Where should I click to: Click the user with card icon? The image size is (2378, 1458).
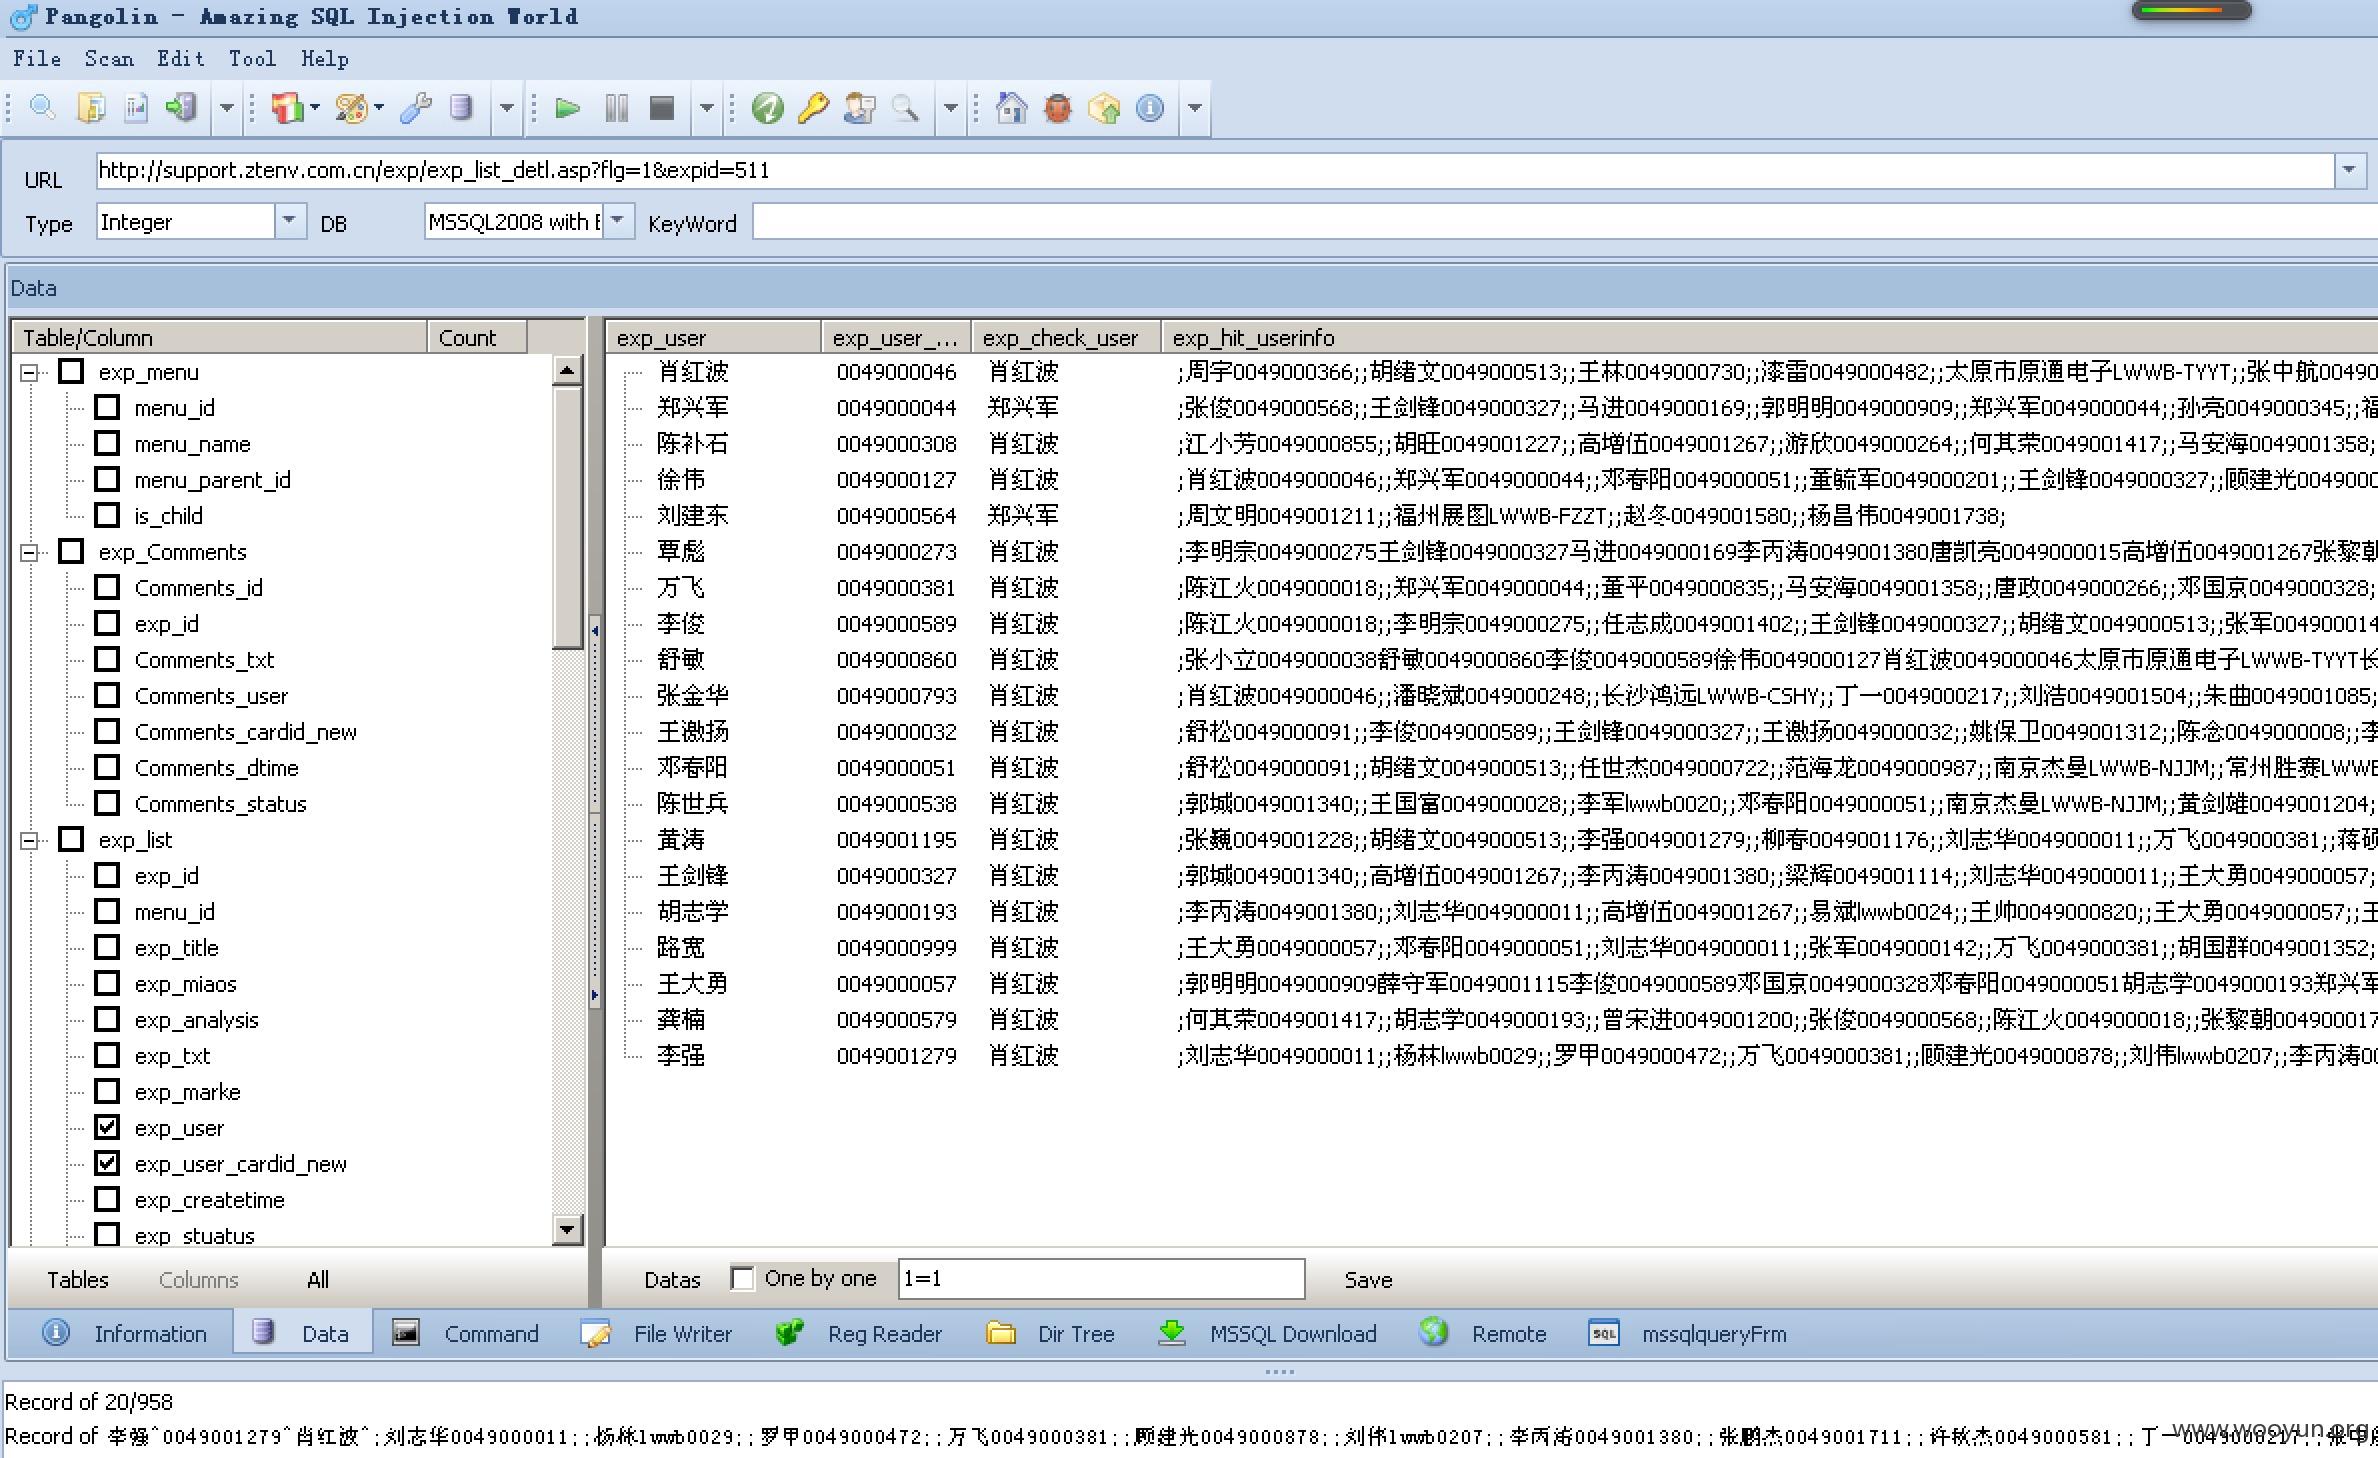tap(860, 107)
